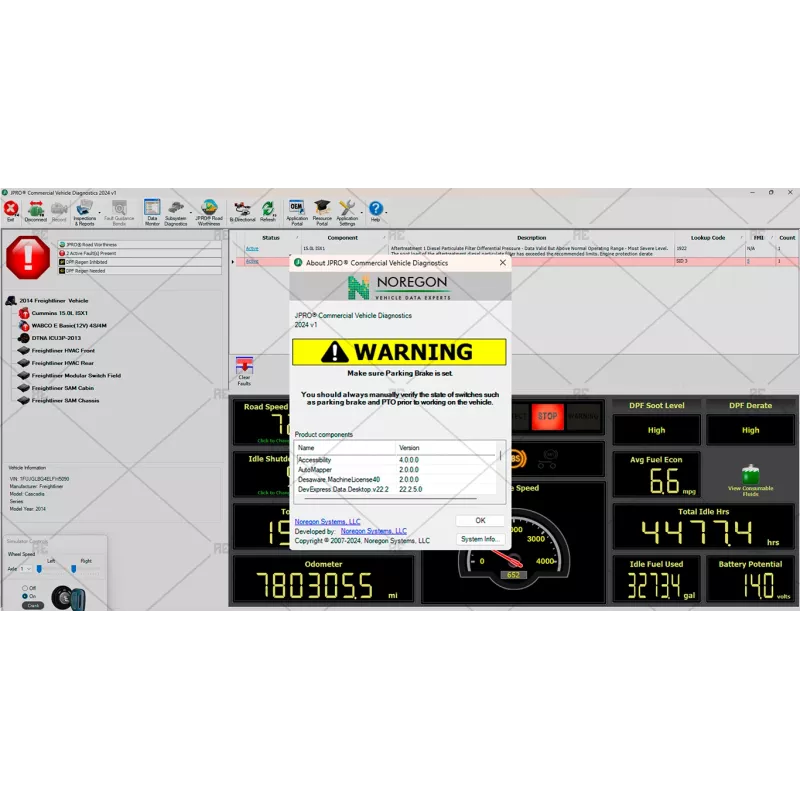Open Application Settings tool
Image resolution: width=800 pixels, height=800 pixels.
coord(347,210)
